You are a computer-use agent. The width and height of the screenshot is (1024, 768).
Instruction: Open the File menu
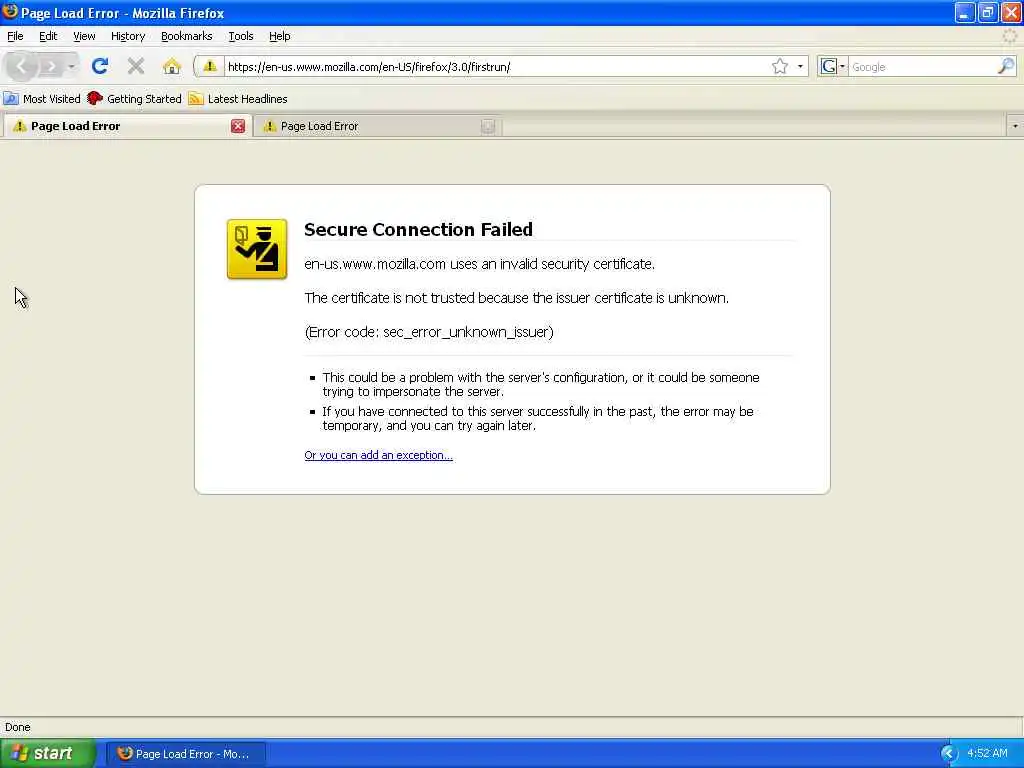[x=15, y=36]
